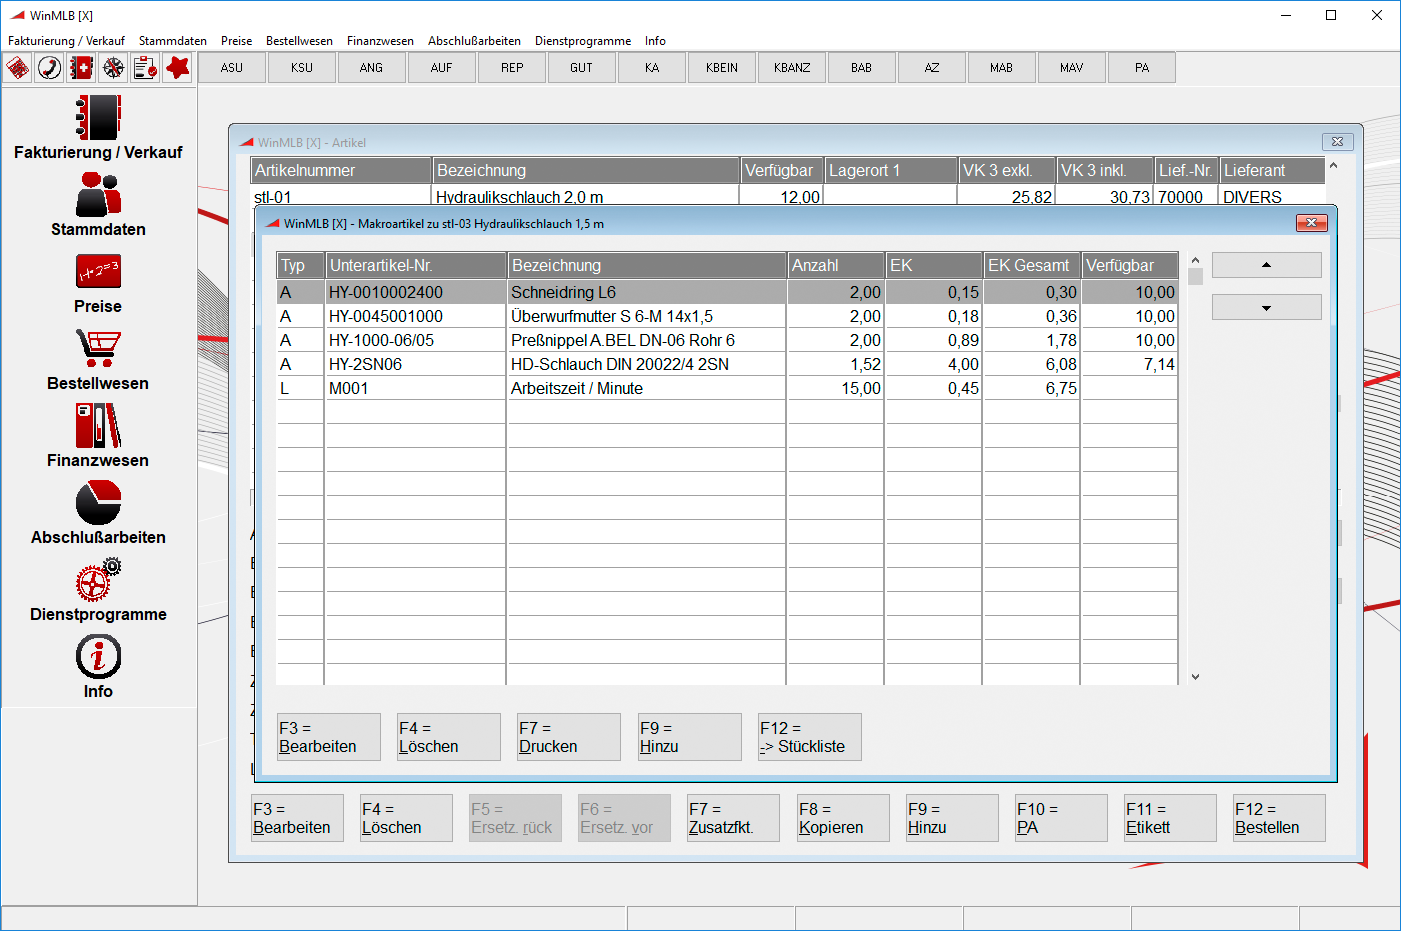
Task: Click the BAB toolbar button
Action: (x=862, y=68)
